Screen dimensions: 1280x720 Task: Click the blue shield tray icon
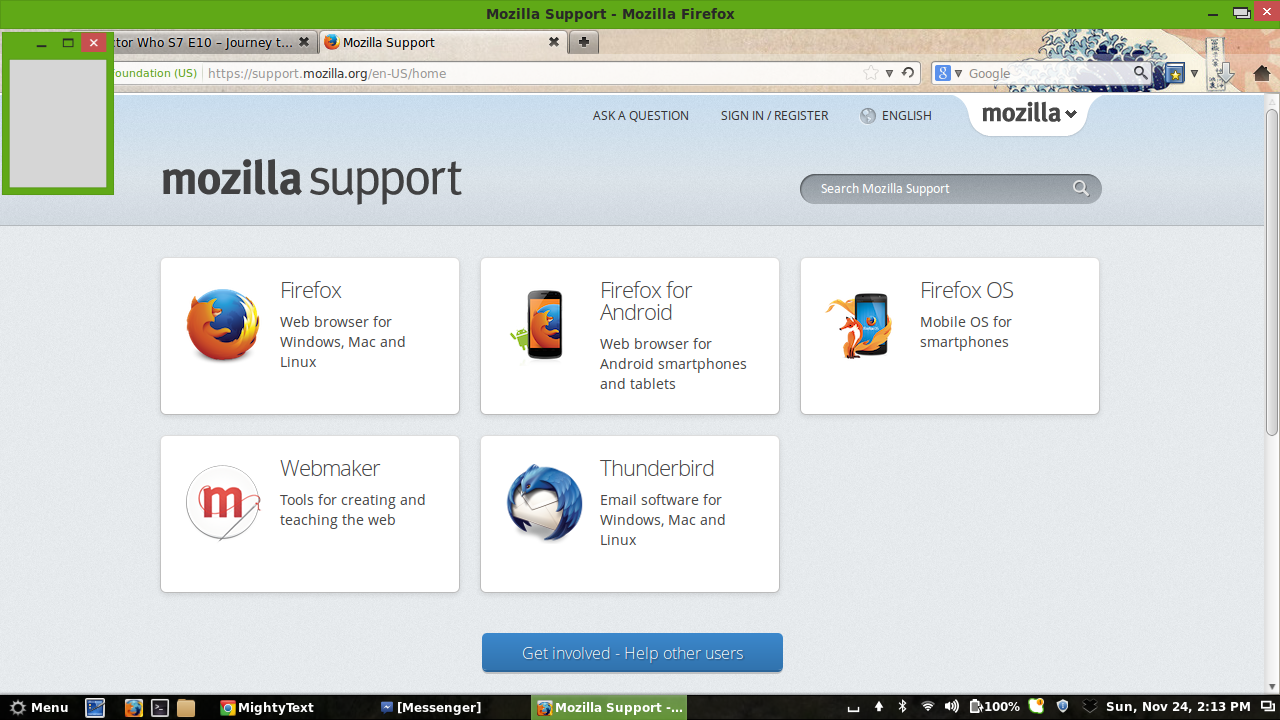pos(1063,707)
